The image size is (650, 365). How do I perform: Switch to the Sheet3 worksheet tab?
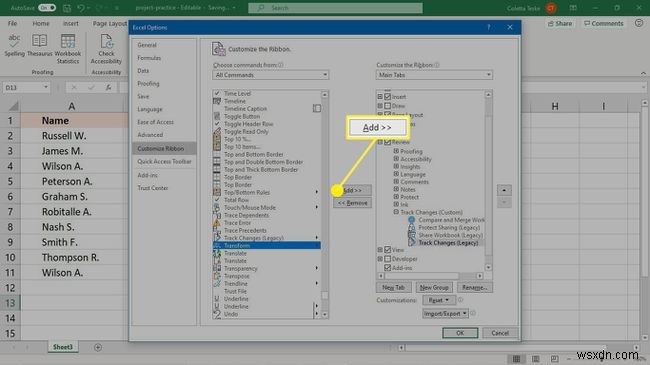pyautogui.click(x=63, y=347)
